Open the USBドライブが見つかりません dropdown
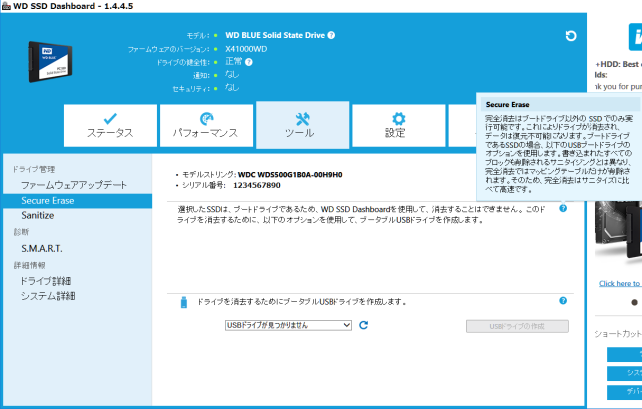The height and width of the screenshot is (409, 642). pos(288,325)
